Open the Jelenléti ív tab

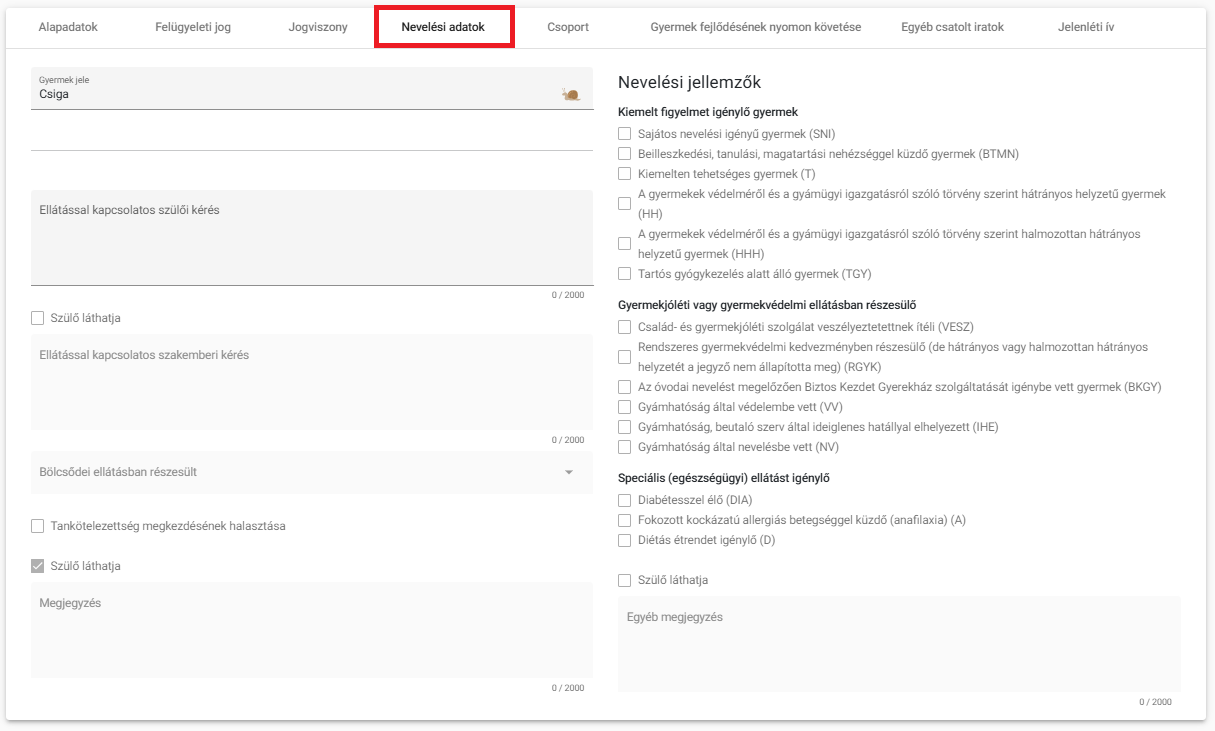(x=1086, y=27)
